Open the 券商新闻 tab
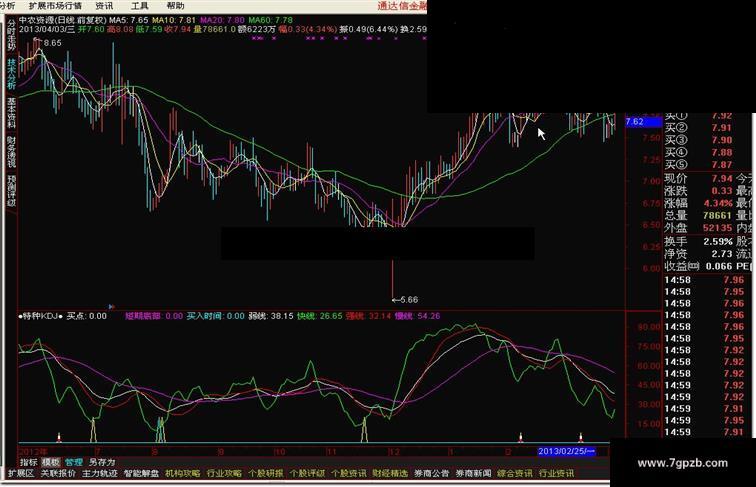This screenshot has width=756, height=487. click(473, 473)
